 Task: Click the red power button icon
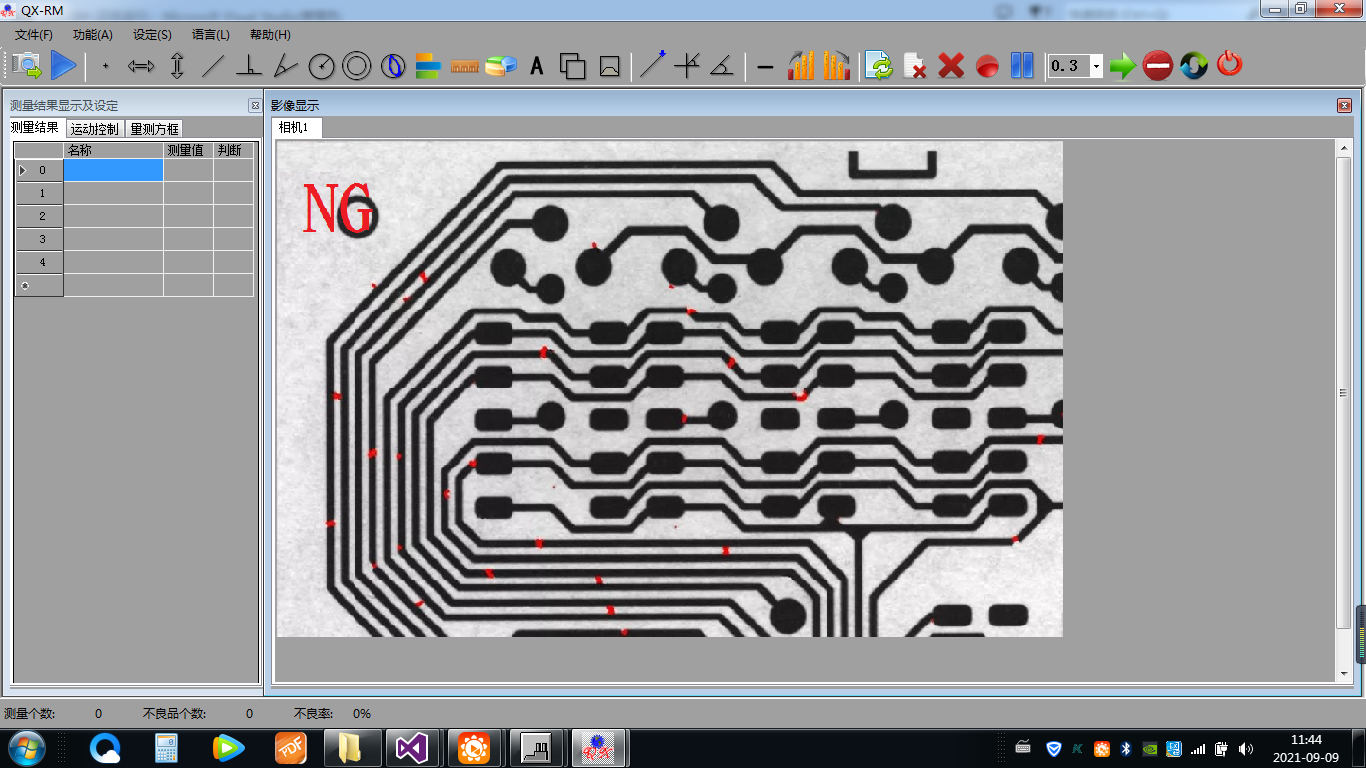coord(1229,66)
